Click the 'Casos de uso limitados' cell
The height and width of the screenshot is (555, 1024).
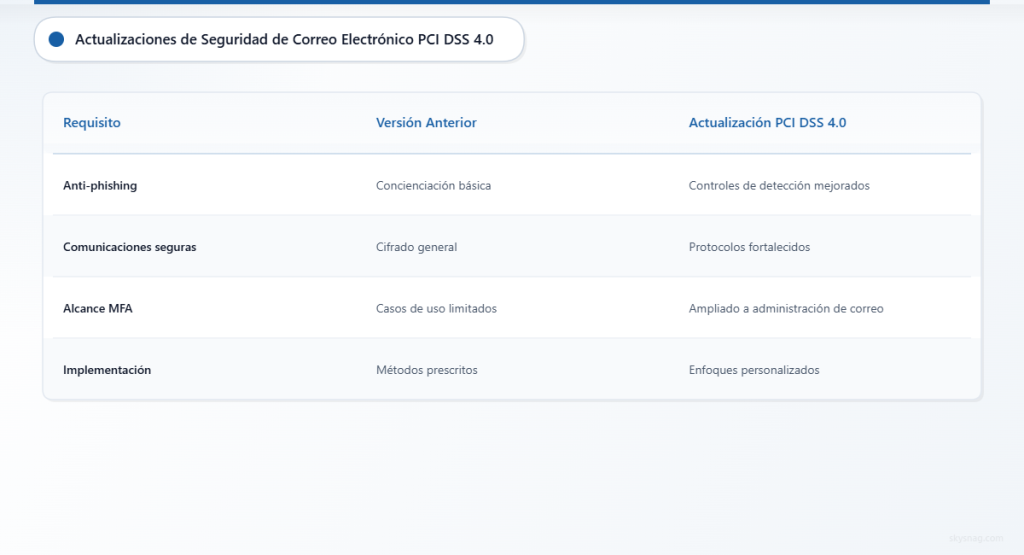pos(436,308)
